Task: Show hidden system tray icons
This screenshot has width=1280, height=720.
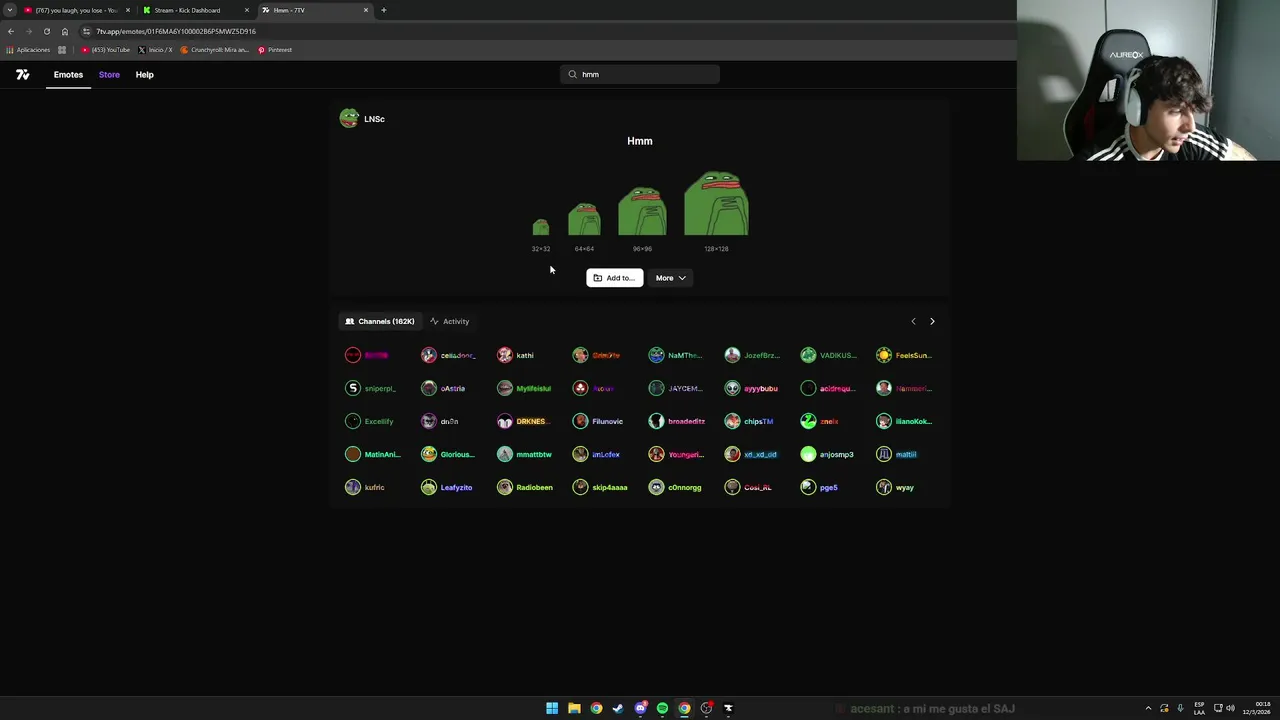Action: coord(1148,708)
